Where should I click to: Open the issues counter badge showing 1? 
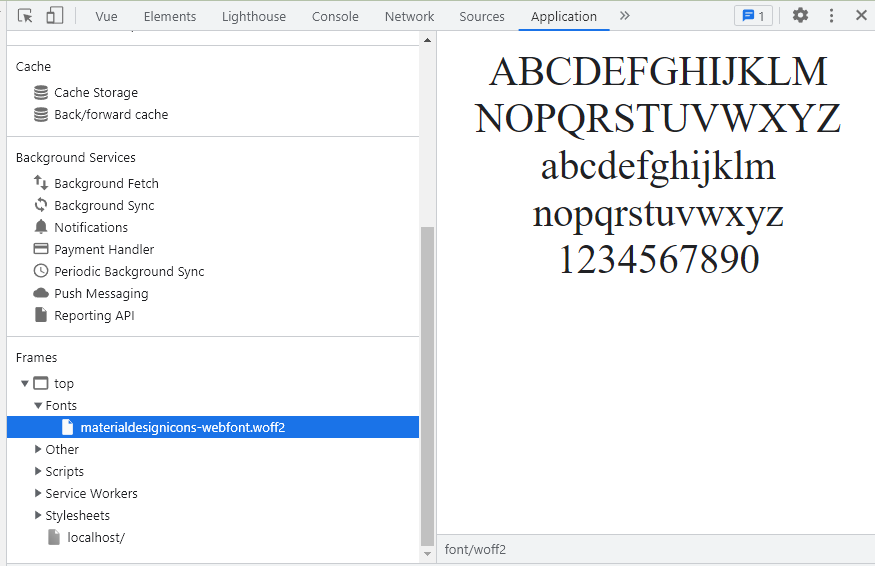click(753, 16)
